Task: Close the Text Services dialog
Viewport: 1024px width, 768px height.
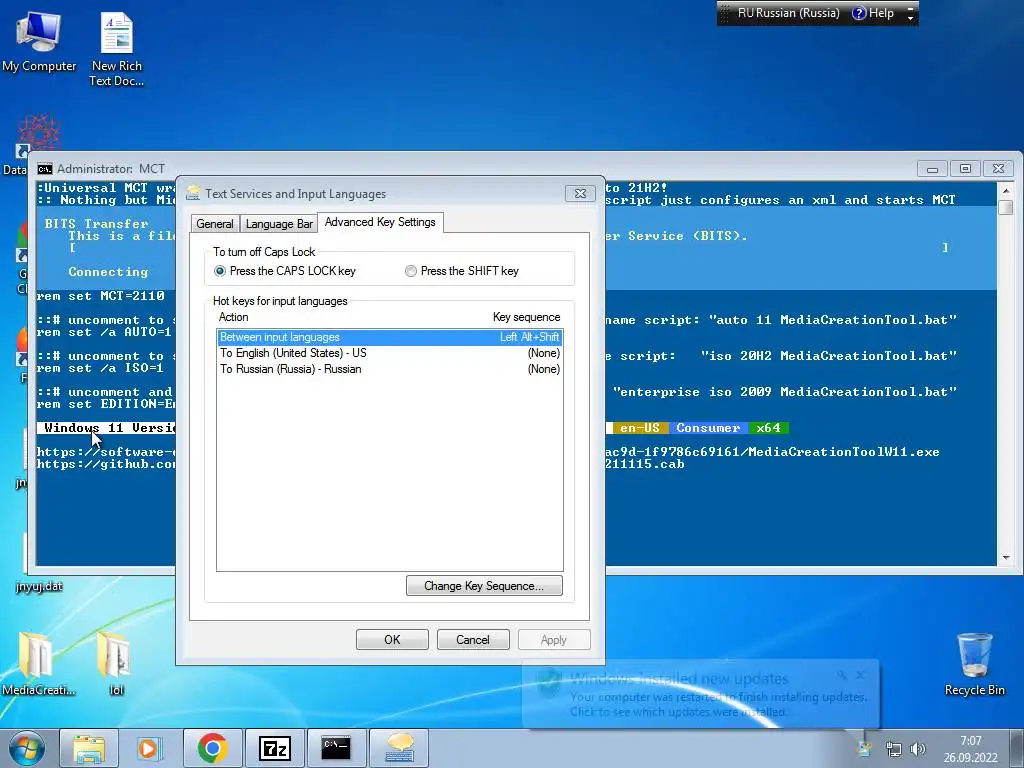Action: click(x=580, y=193)
